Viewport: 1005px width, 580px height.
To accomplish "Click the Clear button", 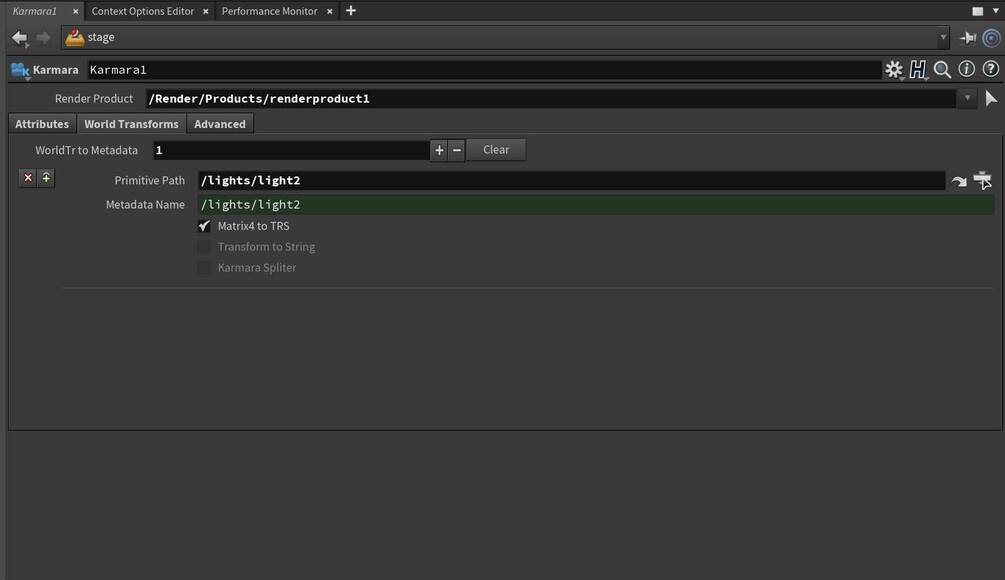I will pyautogui.click(x=496, y=149).
